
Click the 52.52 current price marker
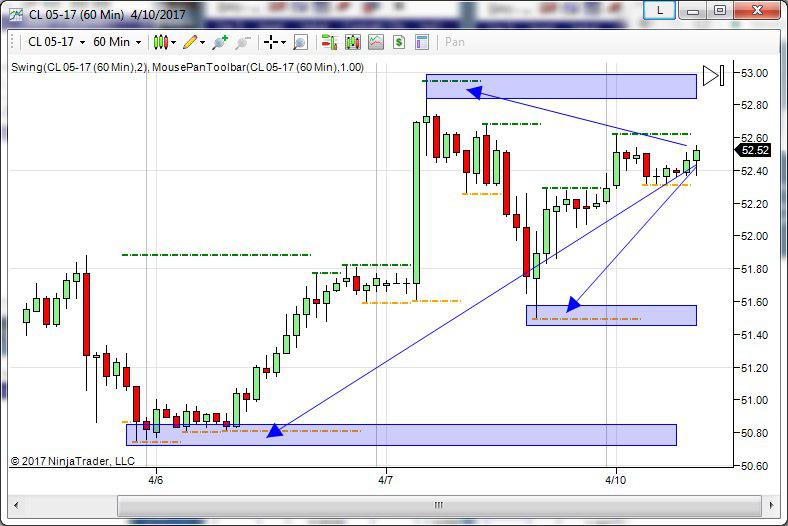(752, 150)
